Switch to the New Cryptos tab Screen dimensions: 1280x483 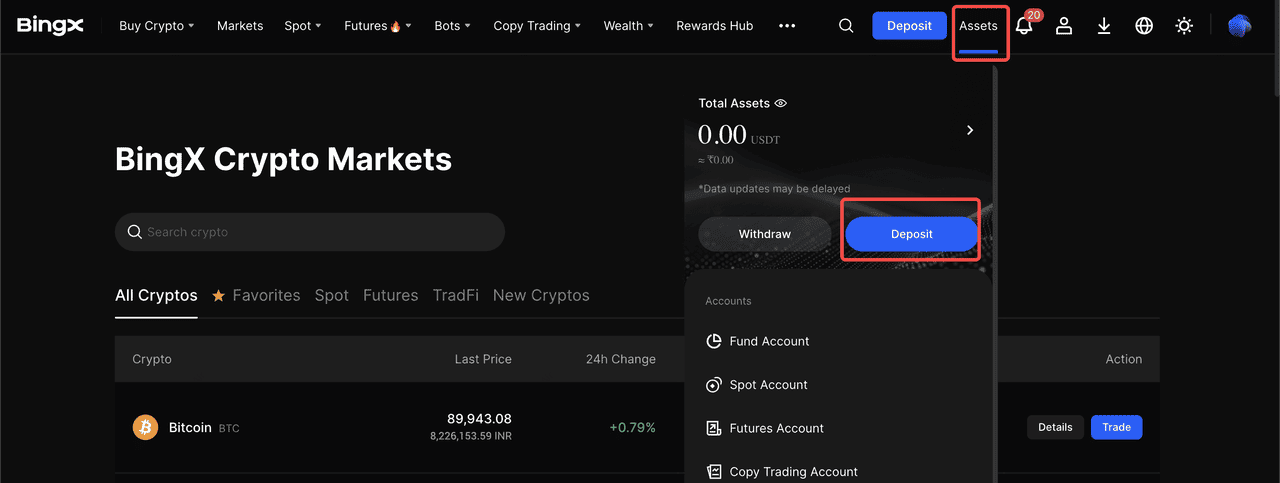click(x=541, y=296)
